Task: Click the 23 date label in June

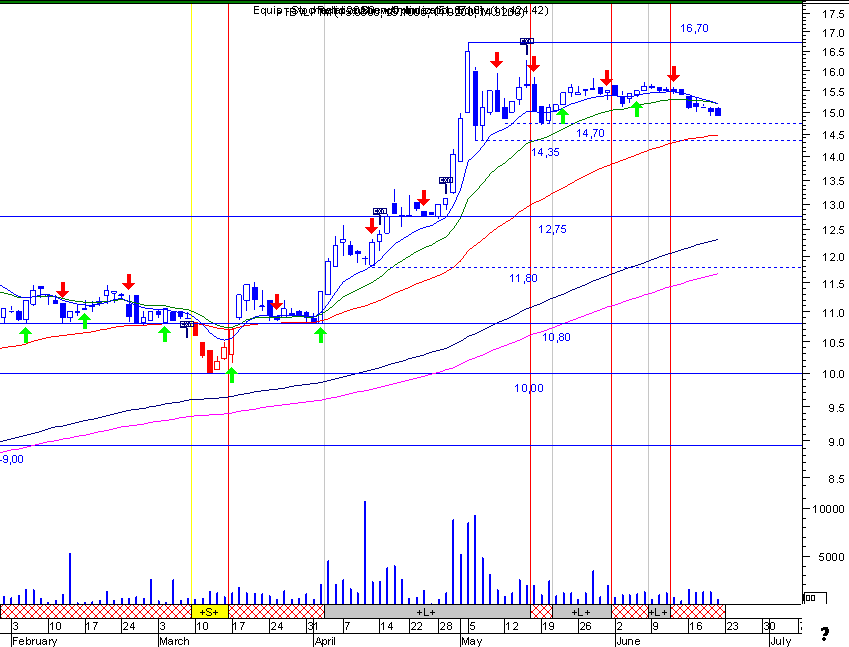Action: tap(732, 626)
